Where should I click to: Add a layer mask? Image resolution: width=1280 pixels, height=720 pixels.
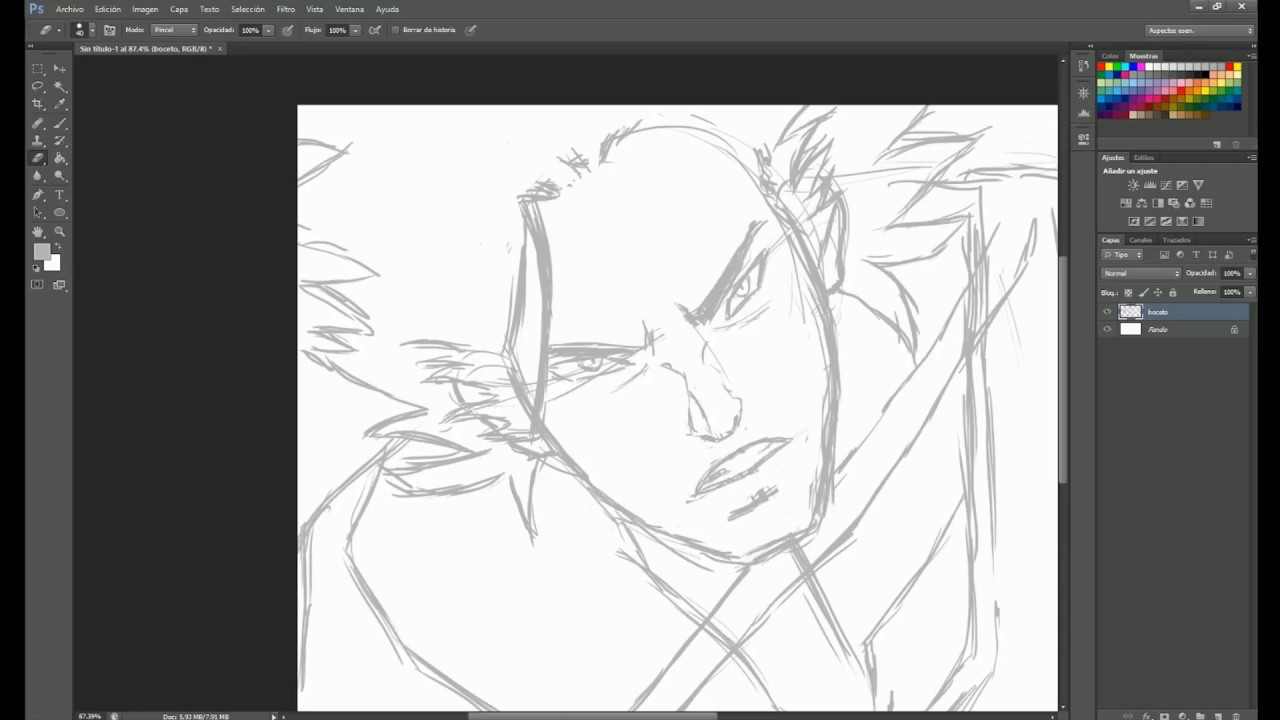tap(1164, 716)
